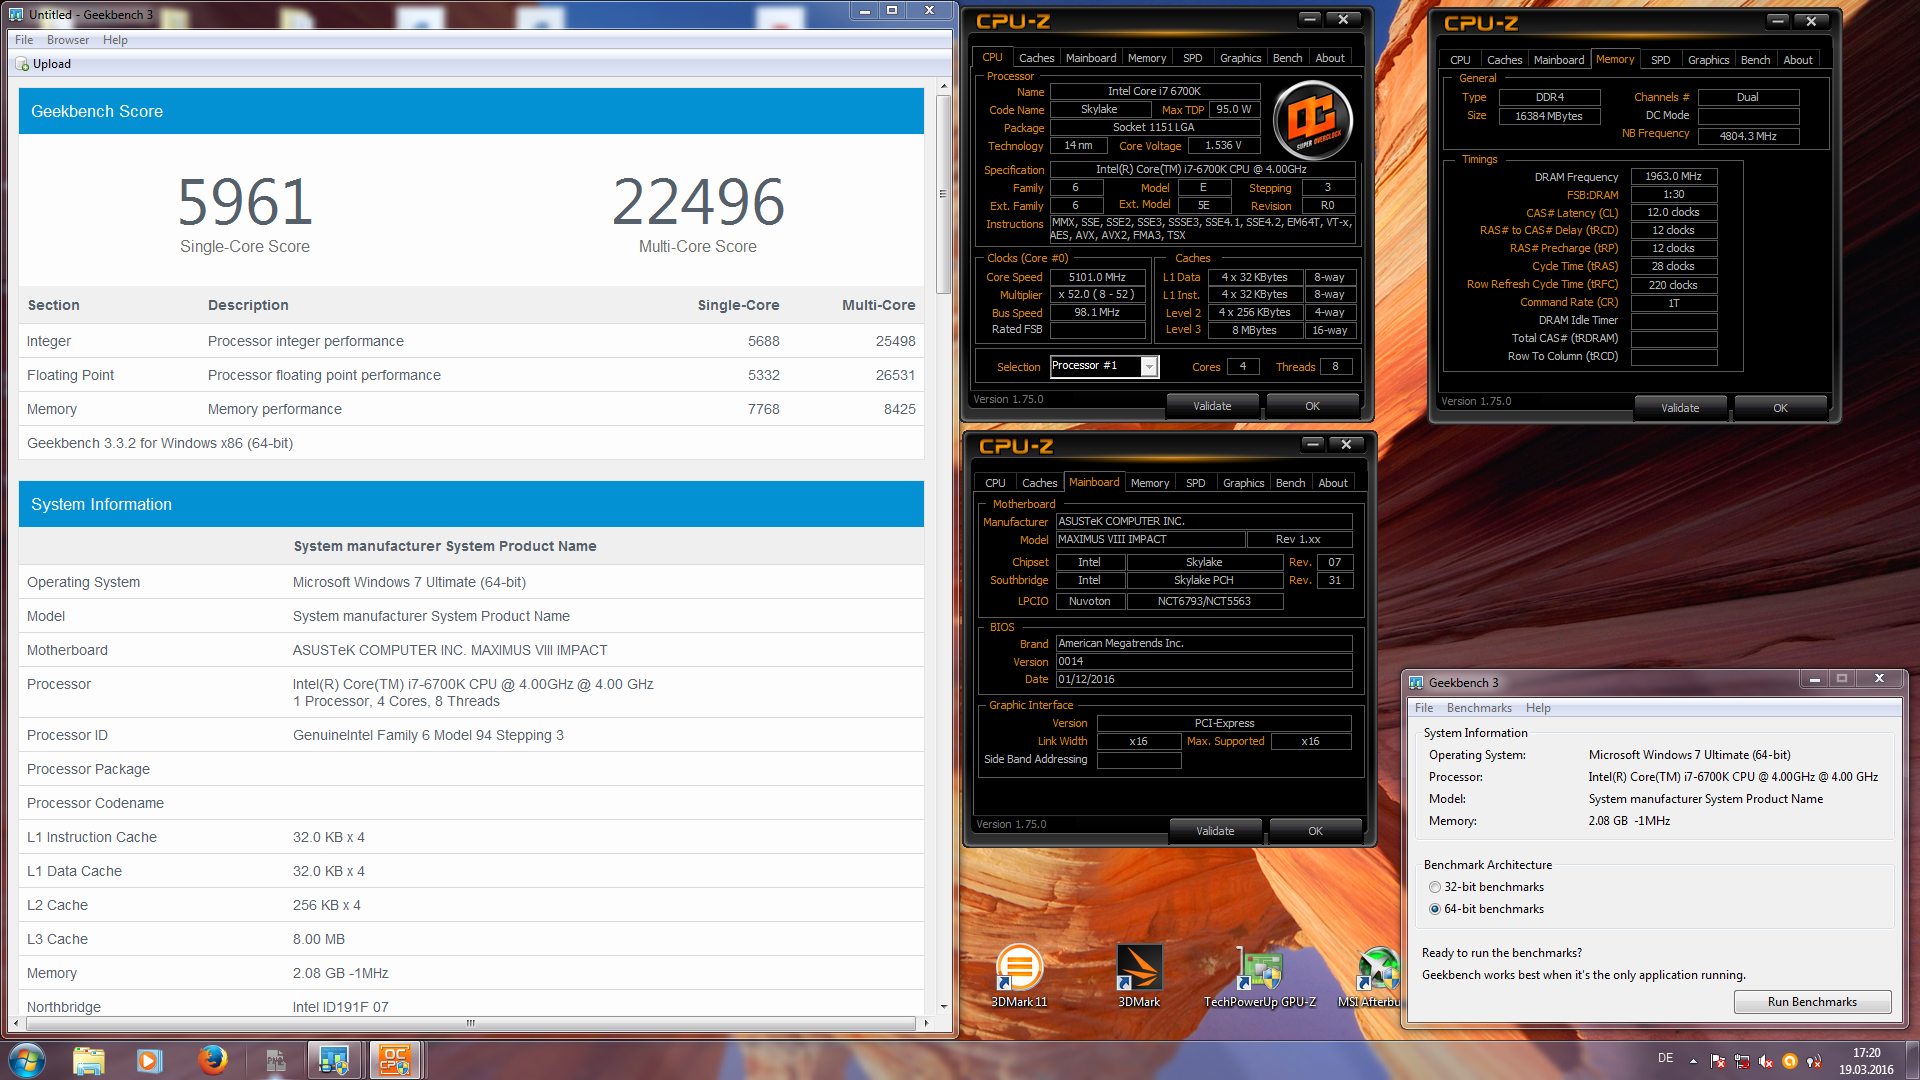Switch to the Geekbench taskbar button
The height and width of the screenshot is (1080, 1920).
coord(335,1060)
